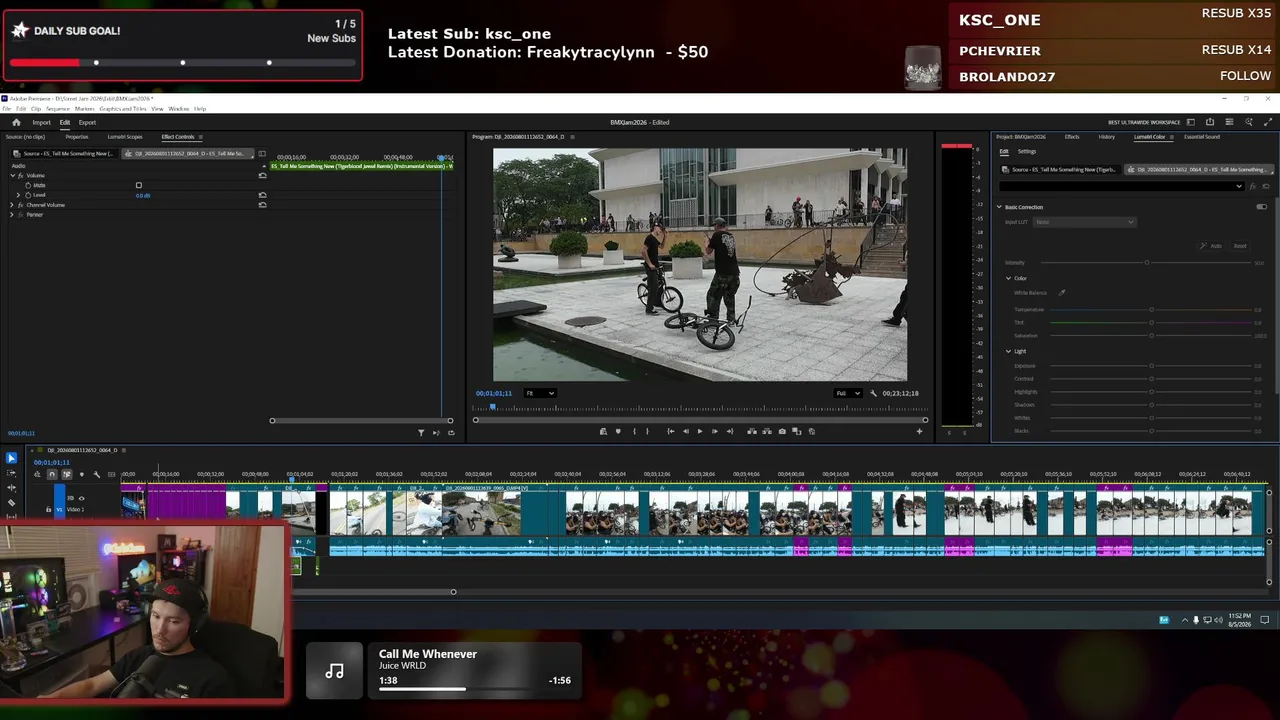This screenshot has height=720, width=1280.
Task: Toggle the Lumetri fx bypass button
Action: coord(1254,186)
